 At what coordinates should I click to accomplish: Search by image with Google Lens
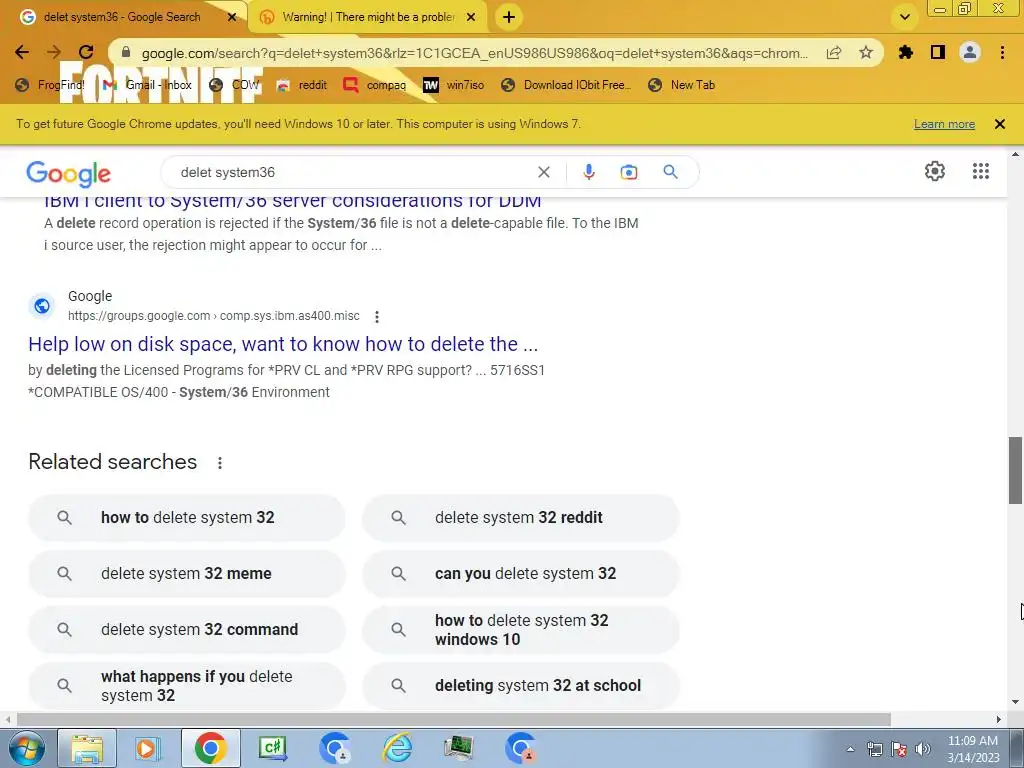pos(628,172)
